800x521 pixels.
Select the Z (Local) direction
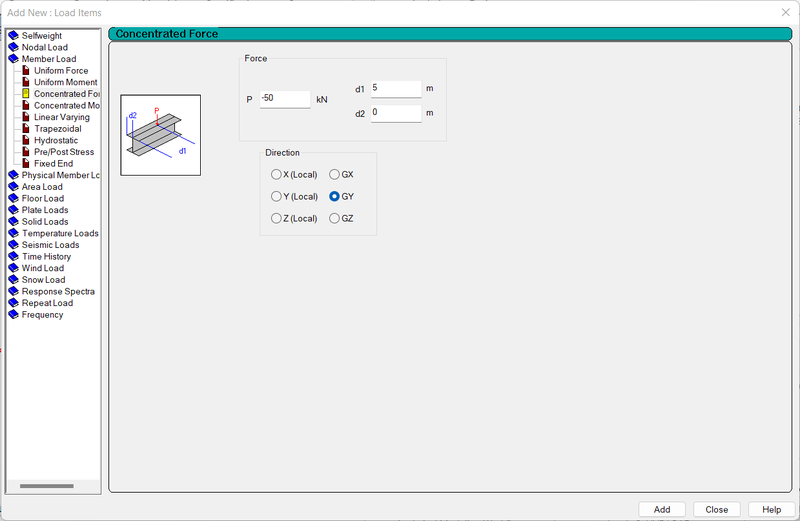(x=276, y=218)
